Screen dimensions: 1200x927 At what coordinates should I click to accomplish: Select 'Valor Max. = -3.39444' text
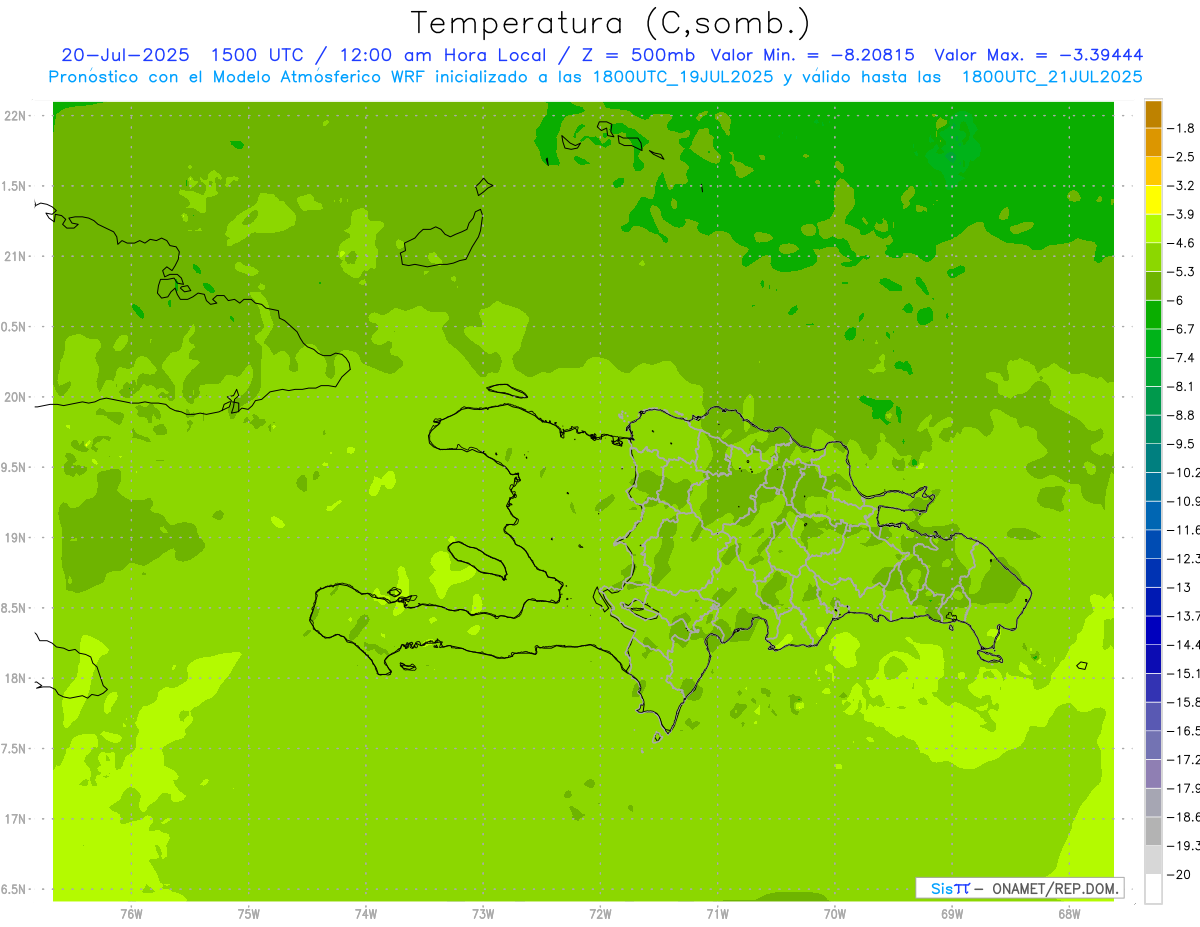pyautogui.click(x=1038, y=55)
